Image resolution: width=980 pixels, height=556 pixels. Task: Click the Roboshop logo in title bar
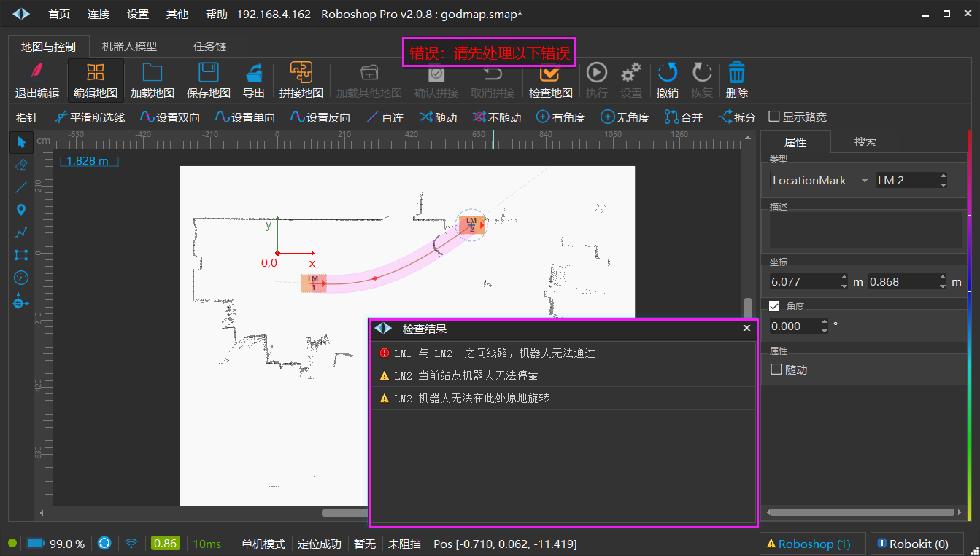21,14
